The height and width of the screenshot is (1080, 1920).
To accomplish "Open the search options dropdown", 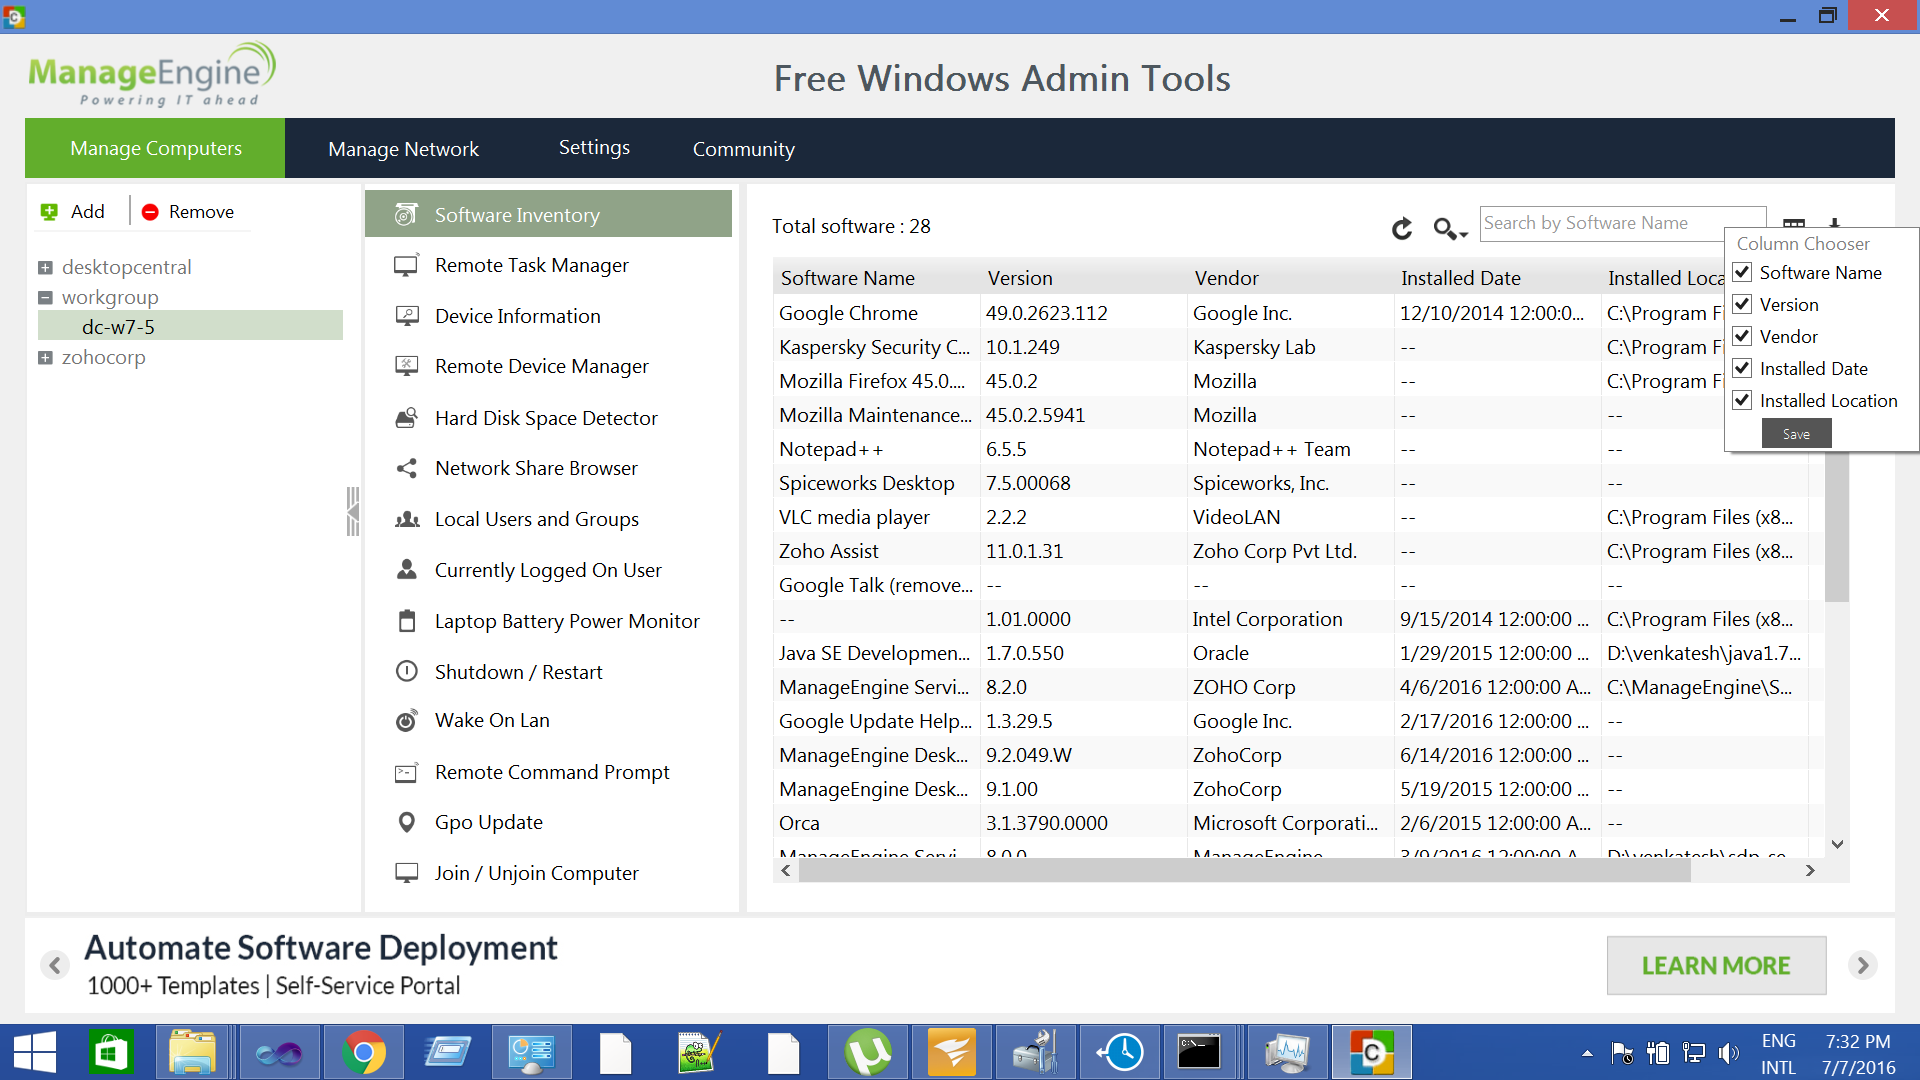I will (x=1450, y=229).
